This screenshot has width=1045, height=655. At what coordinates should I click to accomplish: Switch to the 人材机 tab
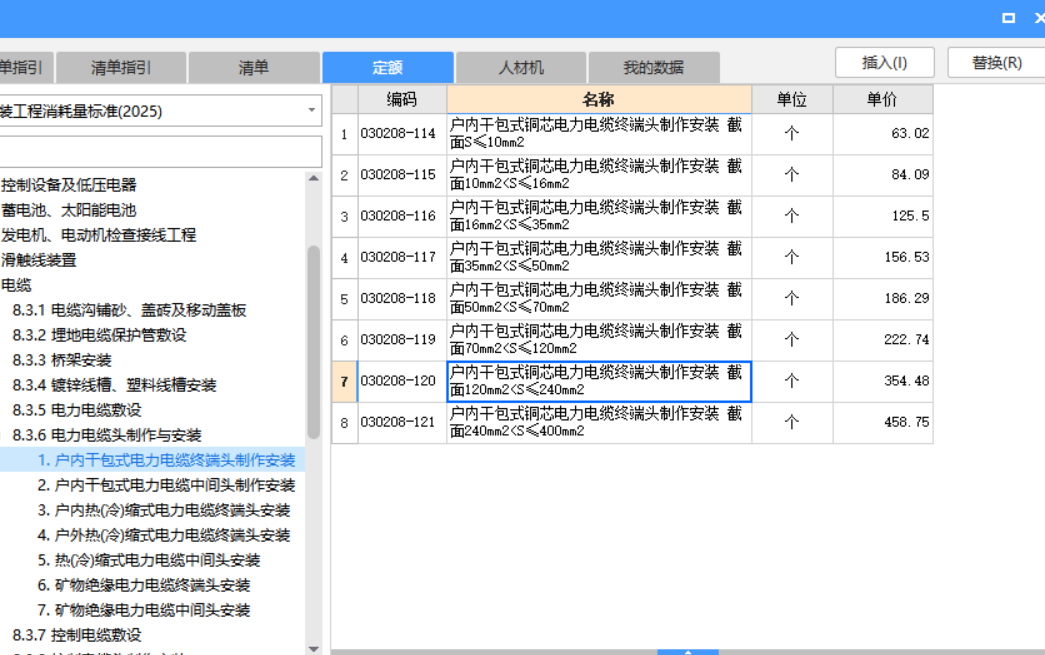(x=520, y=67)
